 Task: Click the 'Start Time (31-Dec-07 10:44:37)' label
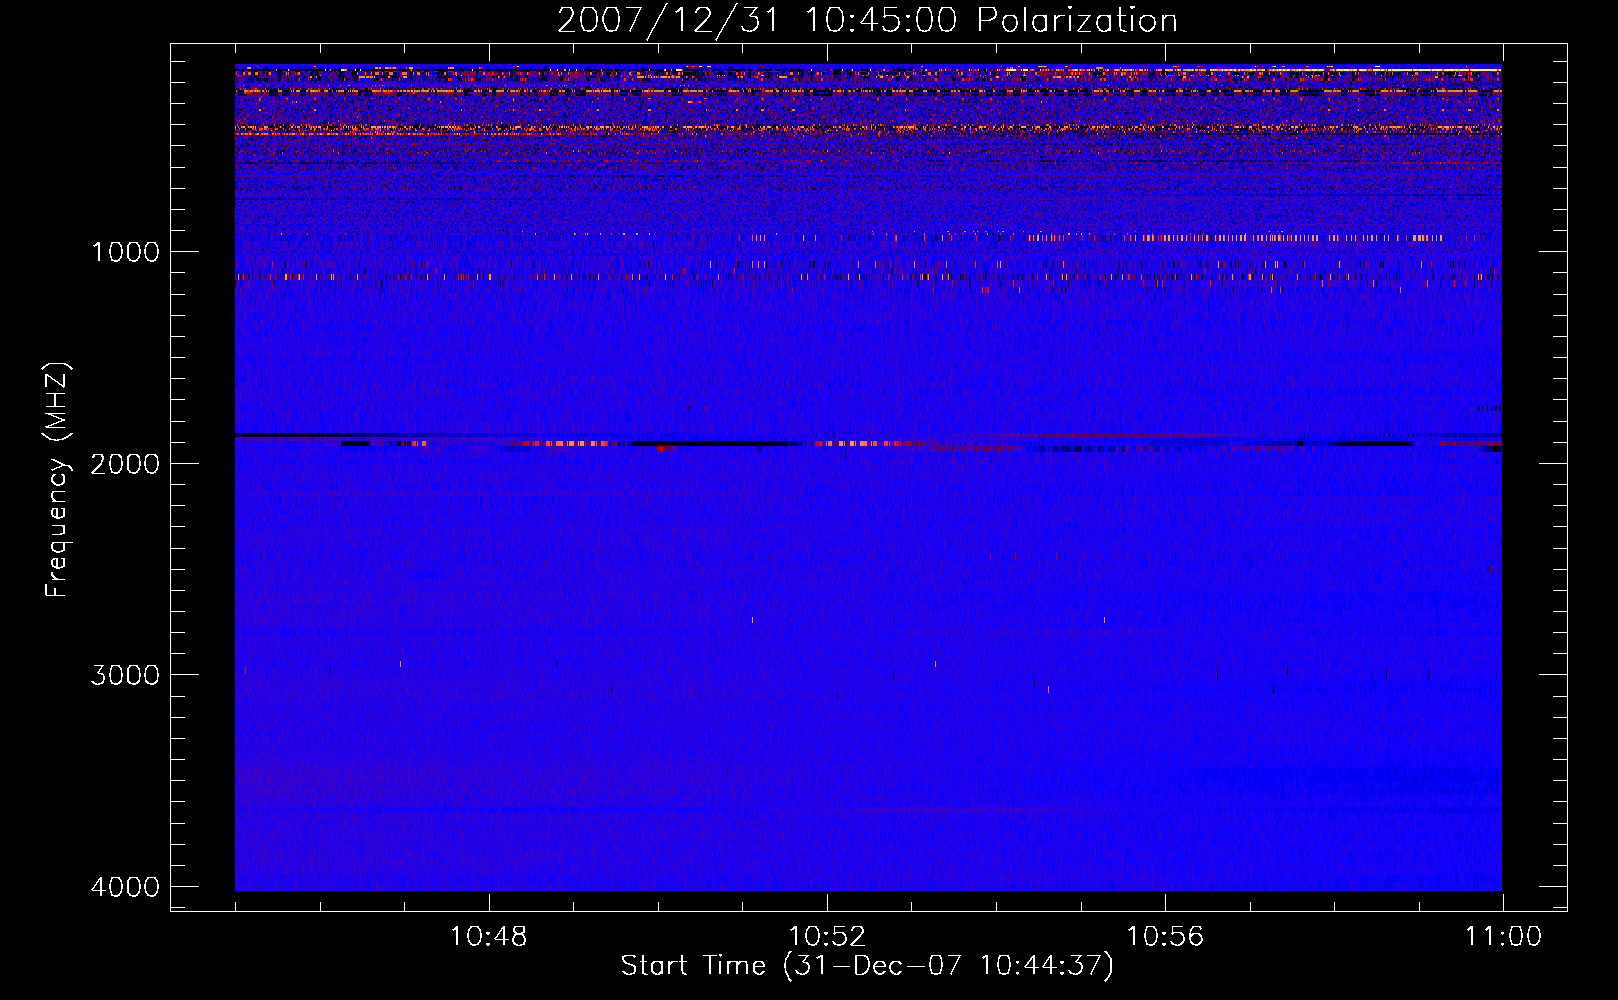(x=867, y=966)
